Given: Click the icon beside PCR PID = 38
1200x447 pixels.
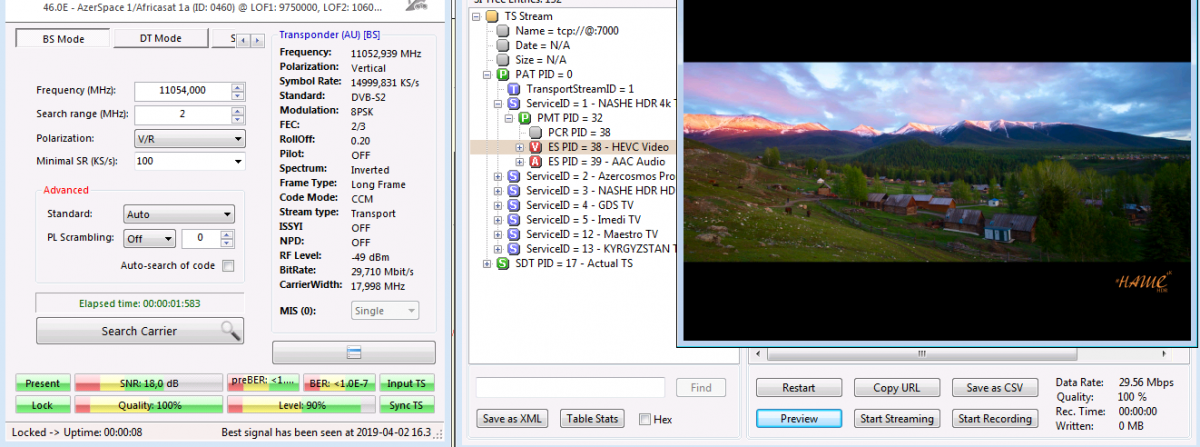Looking at the screenshot, I should 536,133.
